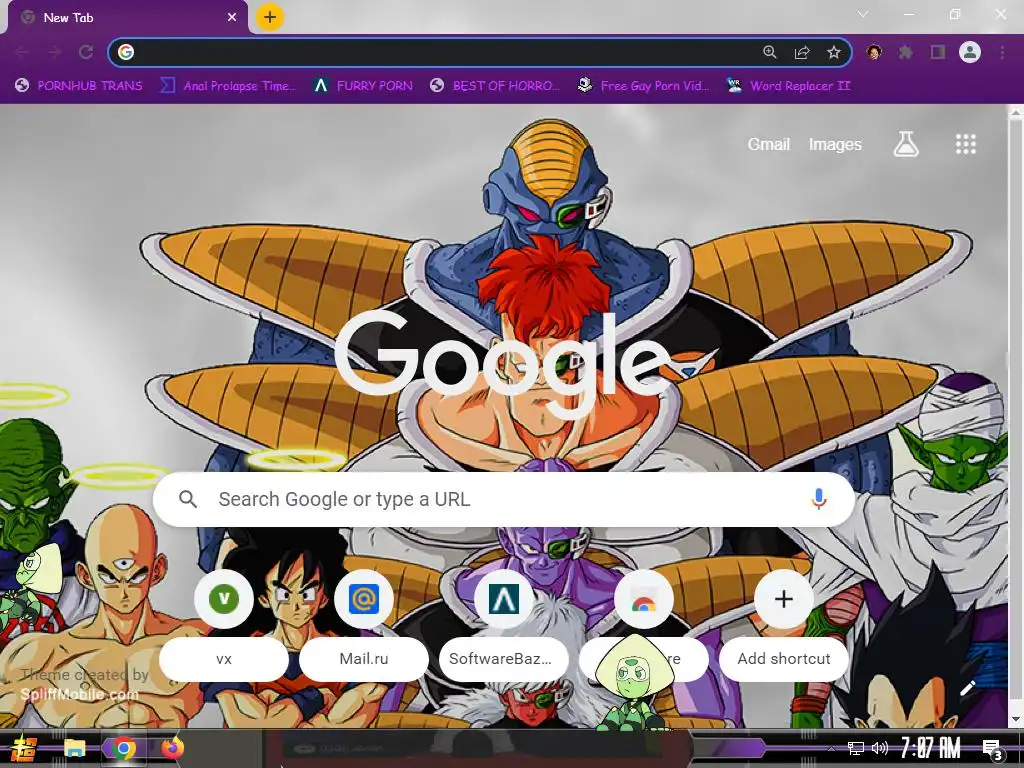Click the scrollbar down arrow

(1016, 719)
